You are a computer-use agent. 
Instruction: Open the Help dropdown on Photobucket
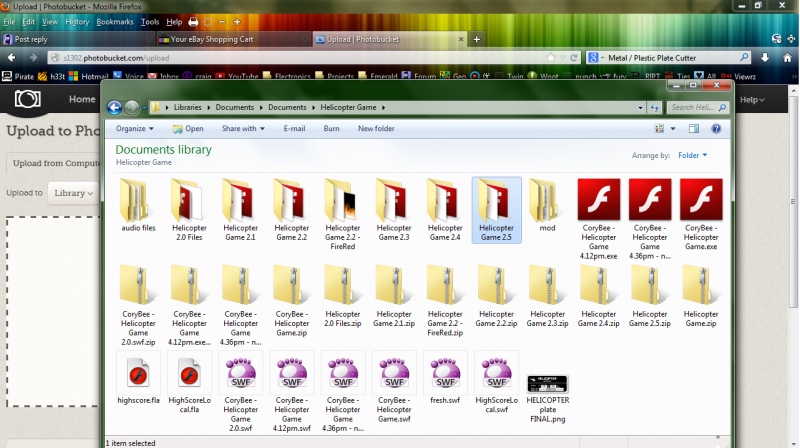(x=752, y=99)
